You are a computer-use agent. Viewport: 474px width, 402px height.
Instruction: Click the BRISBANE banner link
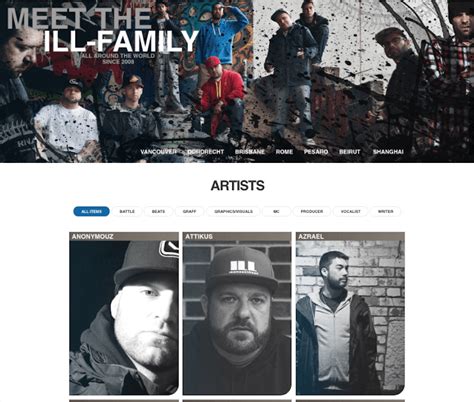coord(250,152)
